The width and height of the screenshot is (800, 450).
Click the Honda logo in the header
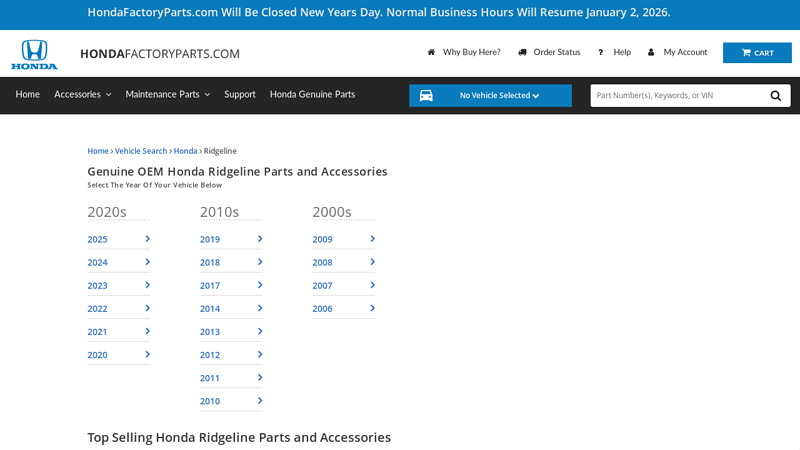pos(34,54)
